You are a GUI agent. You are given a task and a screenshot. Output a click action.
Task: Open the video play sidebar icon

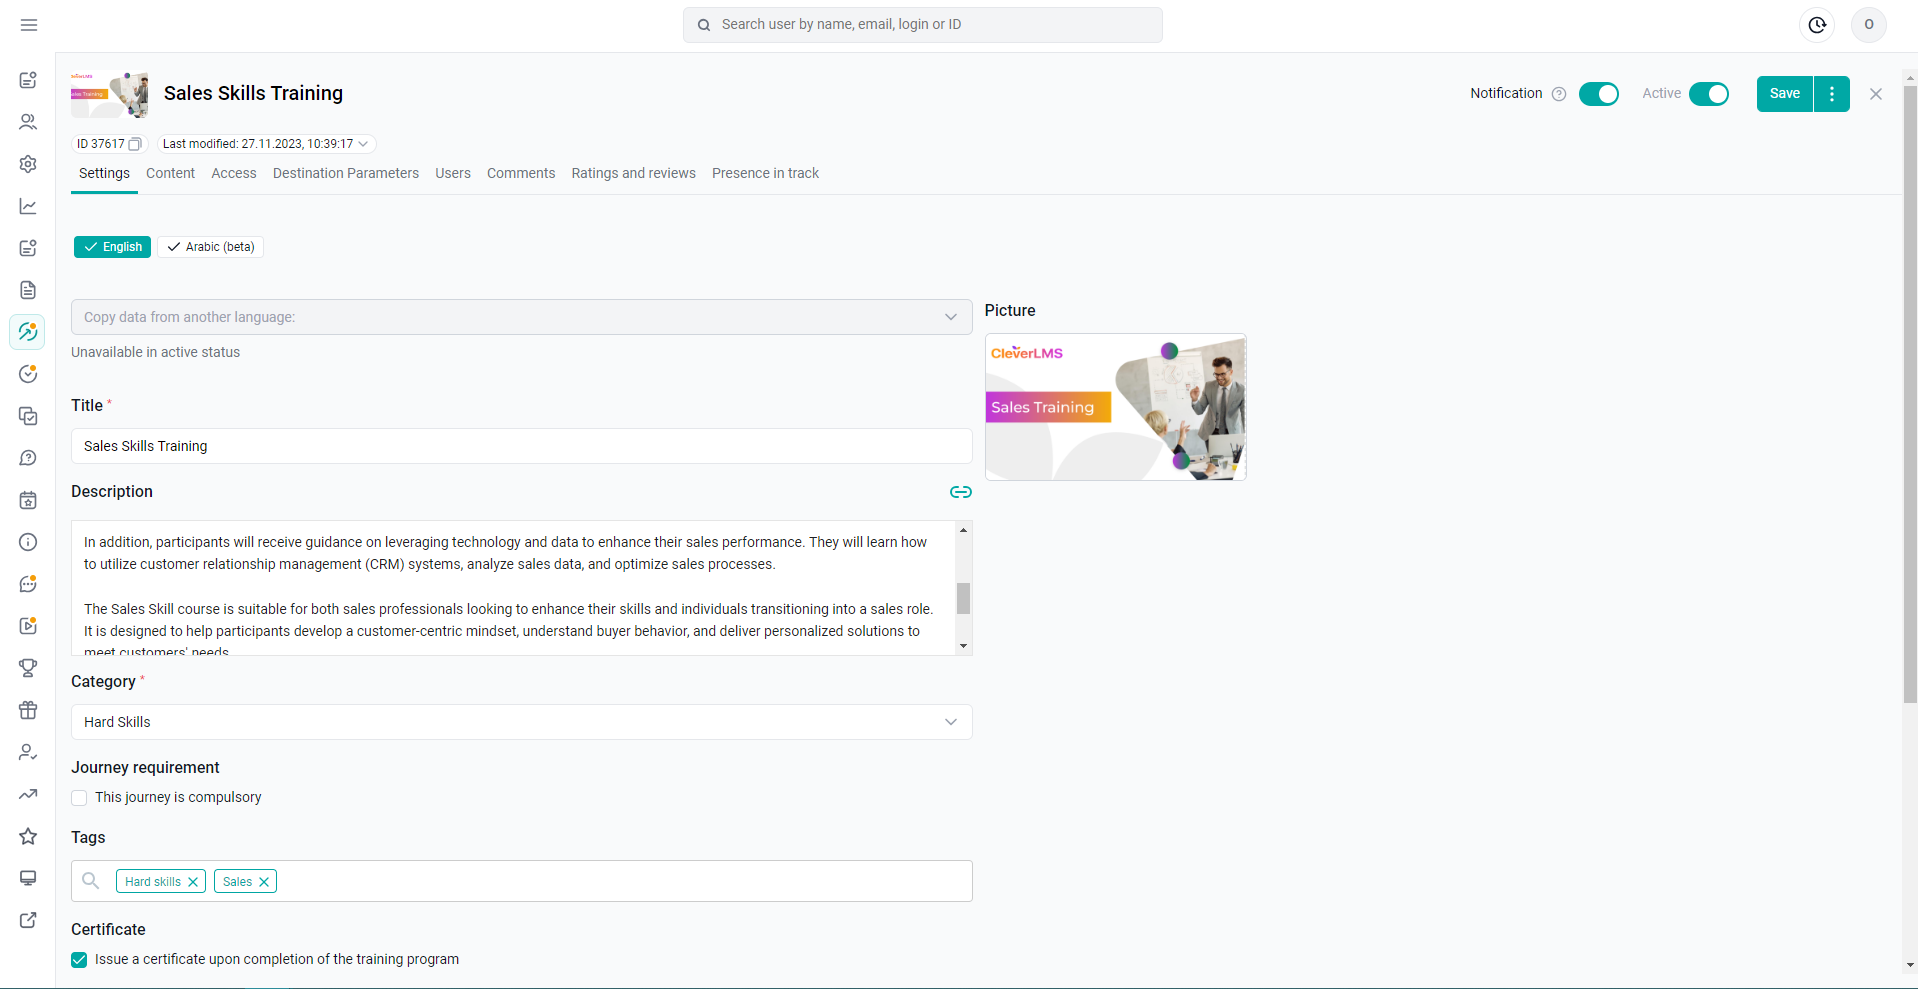tap(28, 626)
